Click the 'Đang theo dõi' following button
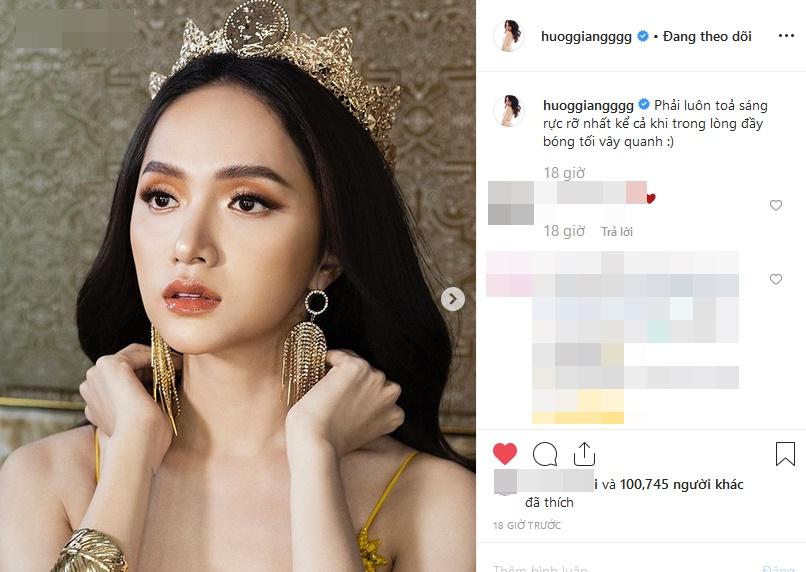The width and height of the screenshot is (806, 572). coord(707,36)
